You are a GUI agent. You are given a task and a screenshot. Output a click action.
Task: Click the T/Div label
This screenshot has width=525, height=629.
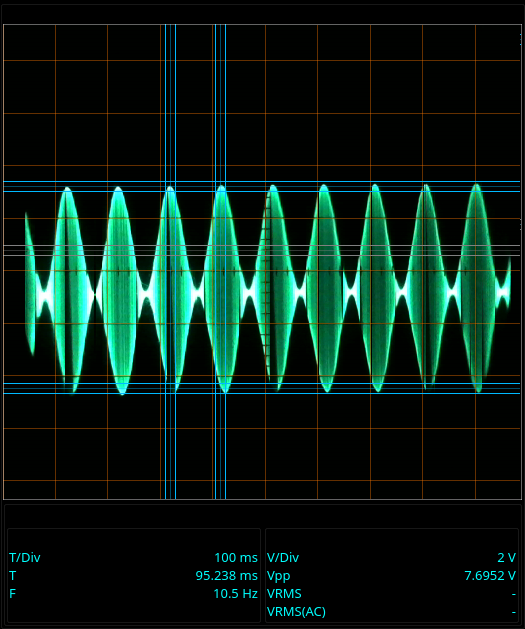tap(25, 558)
